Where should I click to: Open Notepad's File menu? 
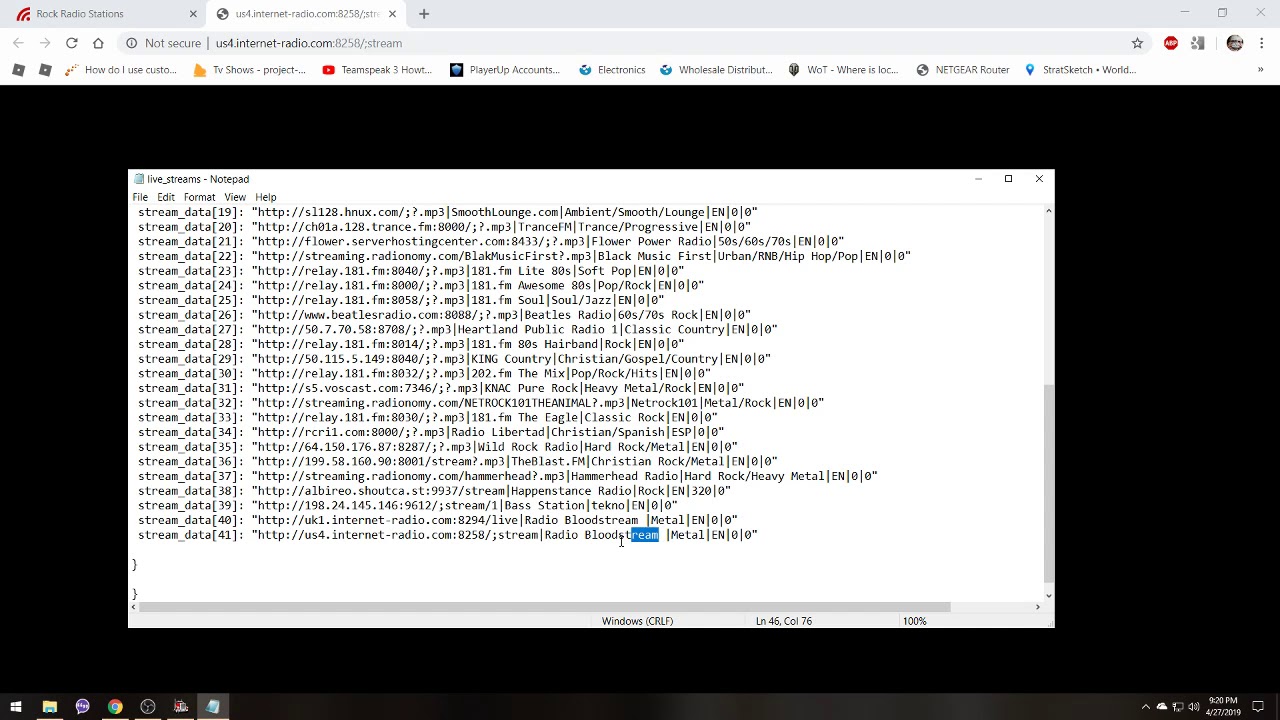coord(140,197)
